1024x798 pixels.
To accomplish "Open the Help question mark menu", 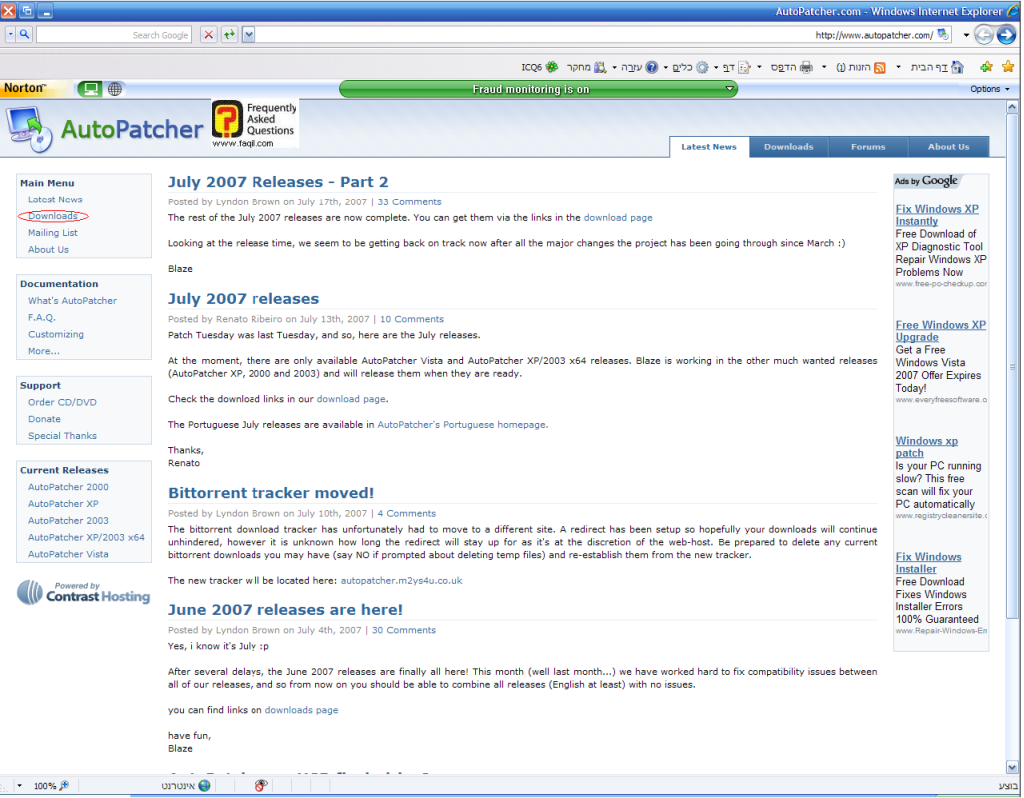I will [x=652, y=67].
